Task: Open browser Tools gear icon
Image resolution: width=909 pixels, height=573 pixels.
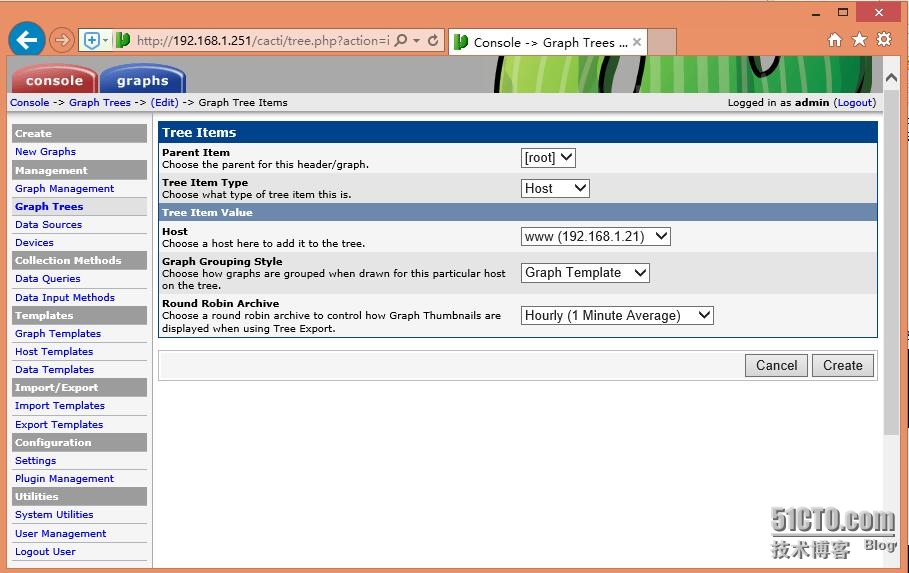Action: coord(884,39)
